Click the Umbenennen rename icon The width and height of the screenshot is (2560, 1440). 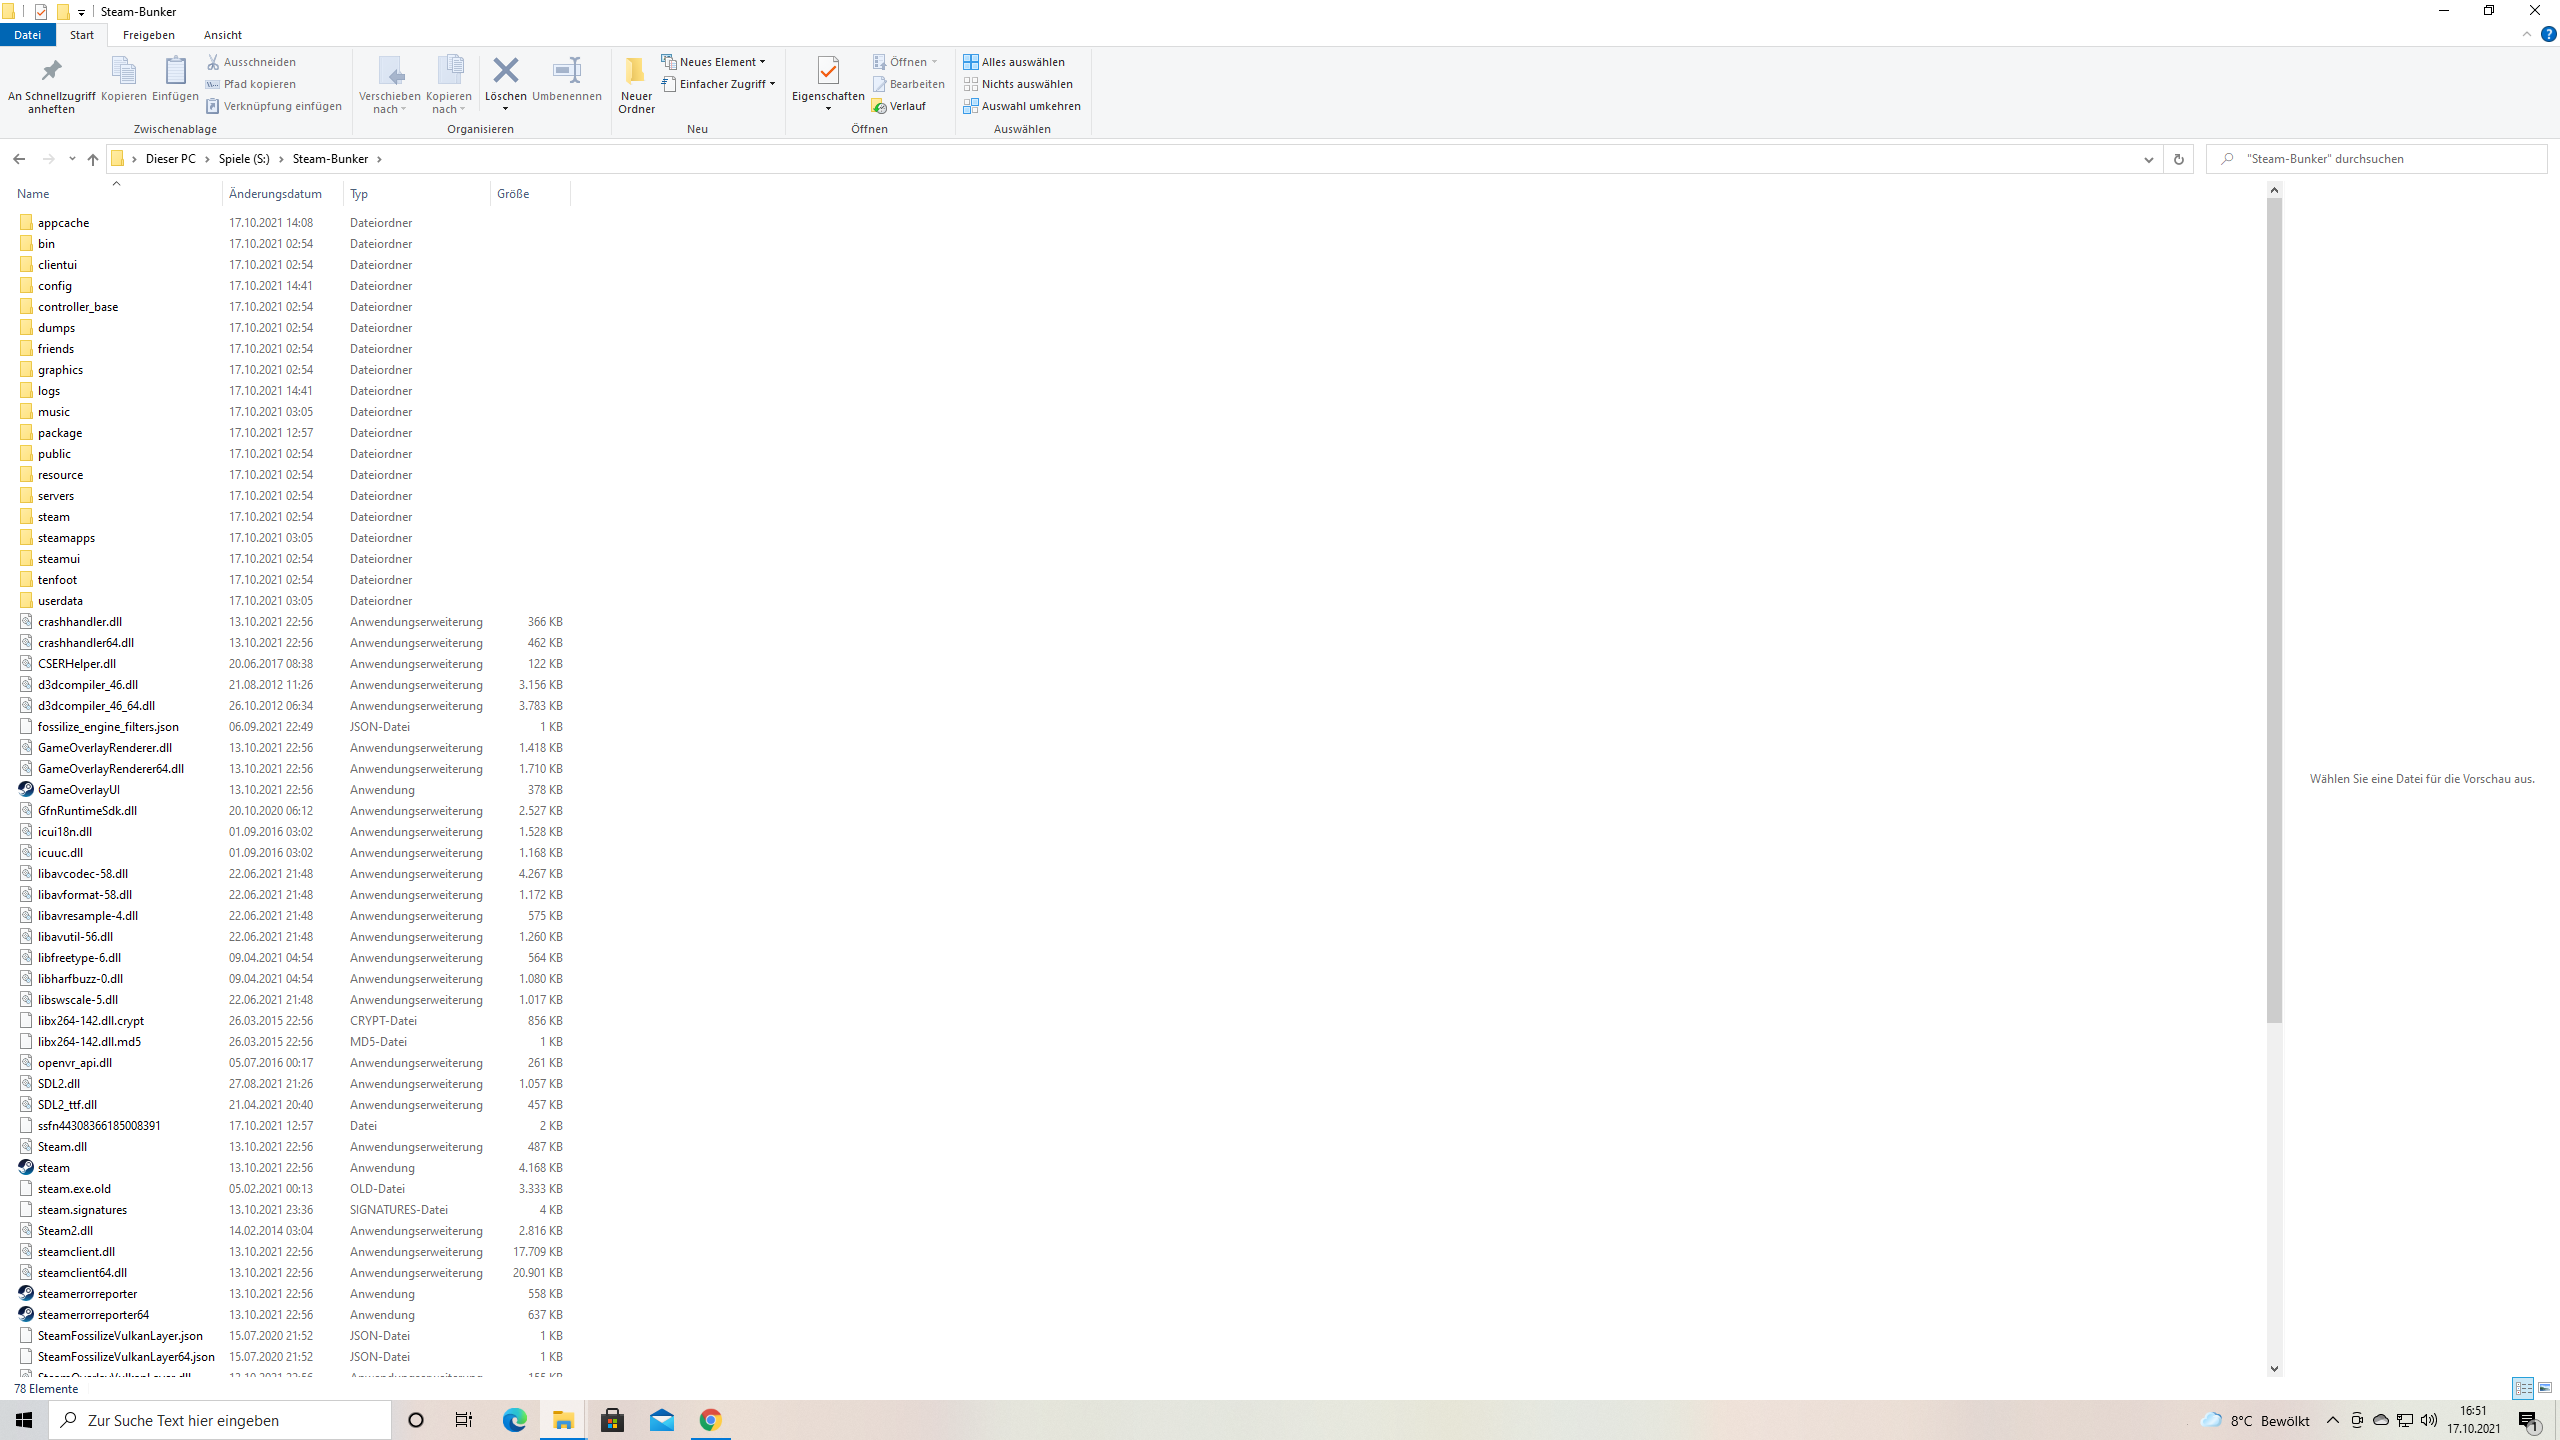click(566, 71)
